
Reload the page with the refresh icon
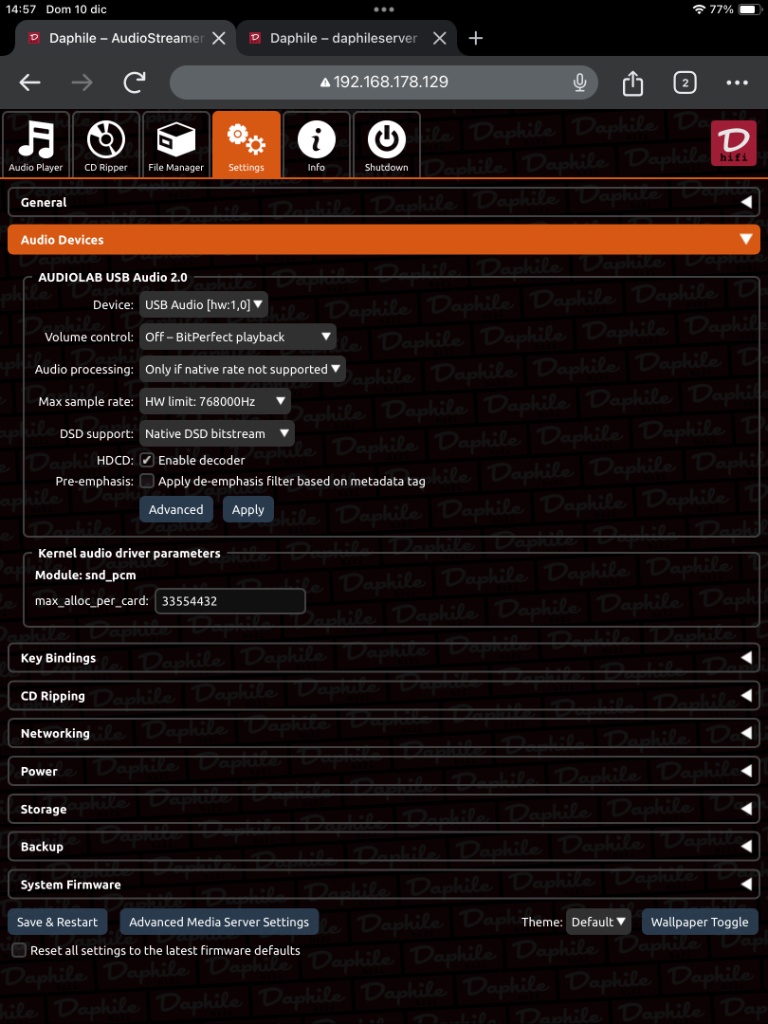click(x=135, y=82)
